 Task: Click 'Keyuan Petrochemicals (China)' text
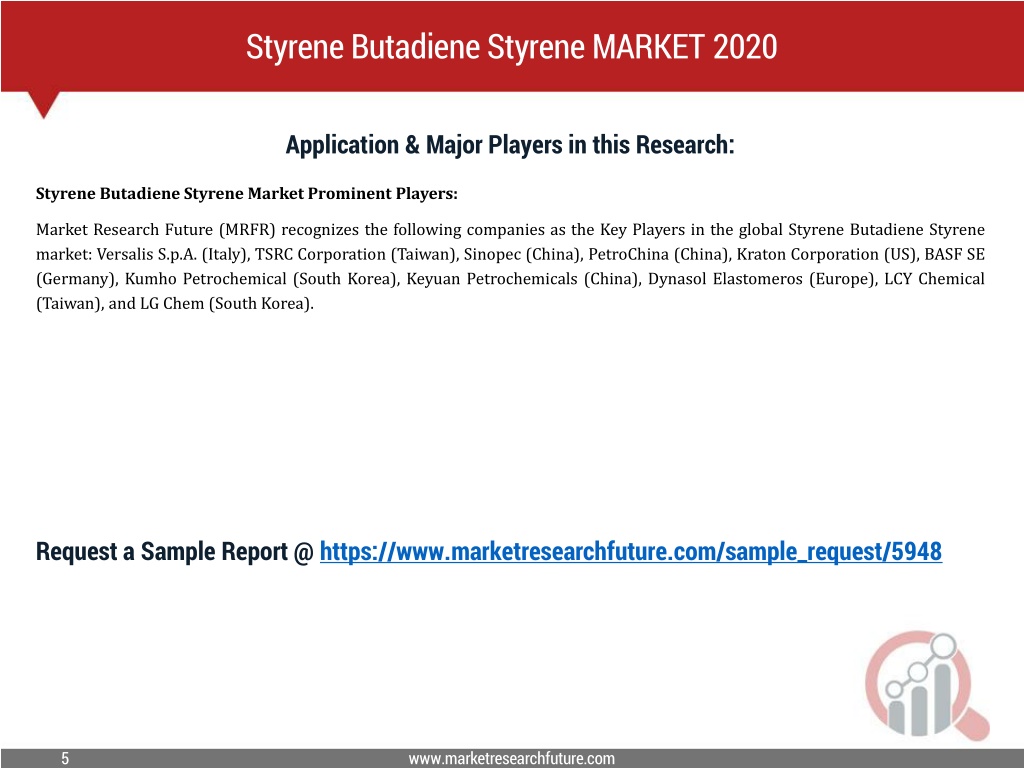524,280
